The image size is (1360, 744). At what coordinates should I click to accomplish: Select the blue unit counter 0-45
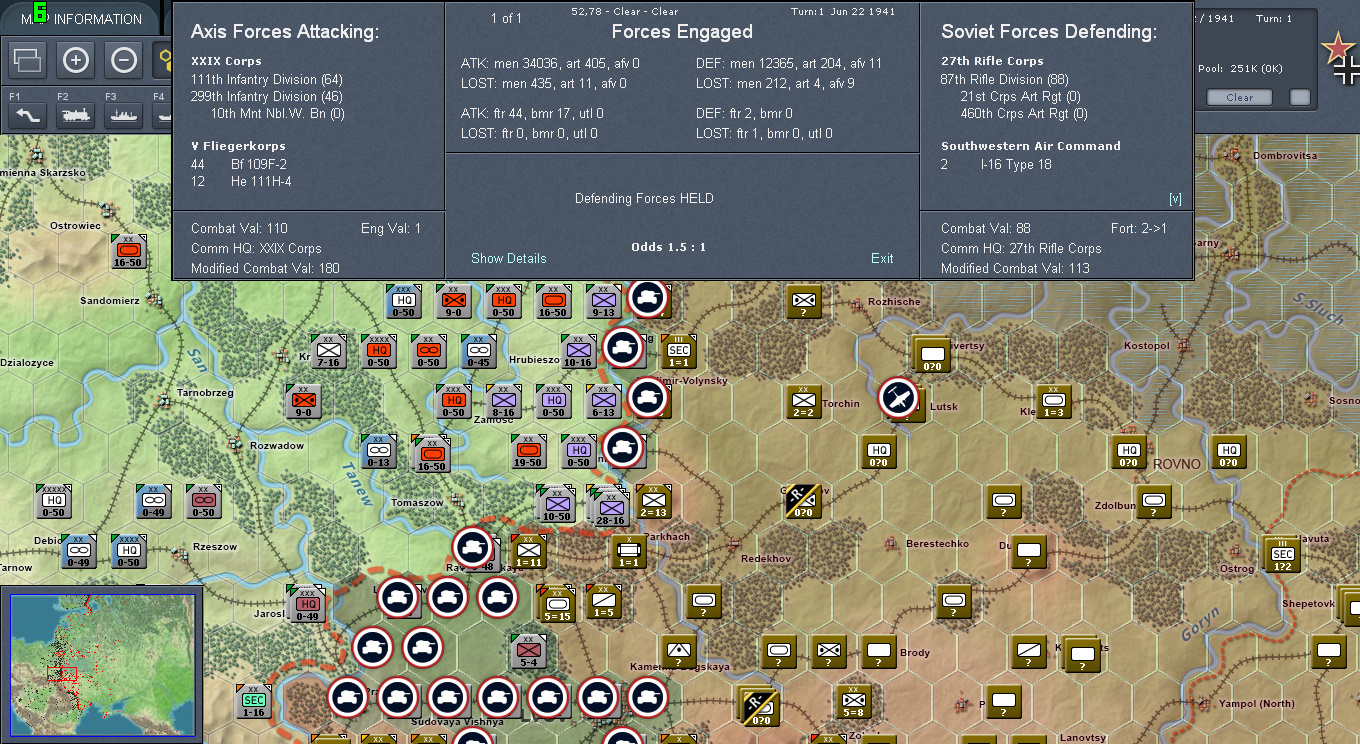(x=478, y=350)
